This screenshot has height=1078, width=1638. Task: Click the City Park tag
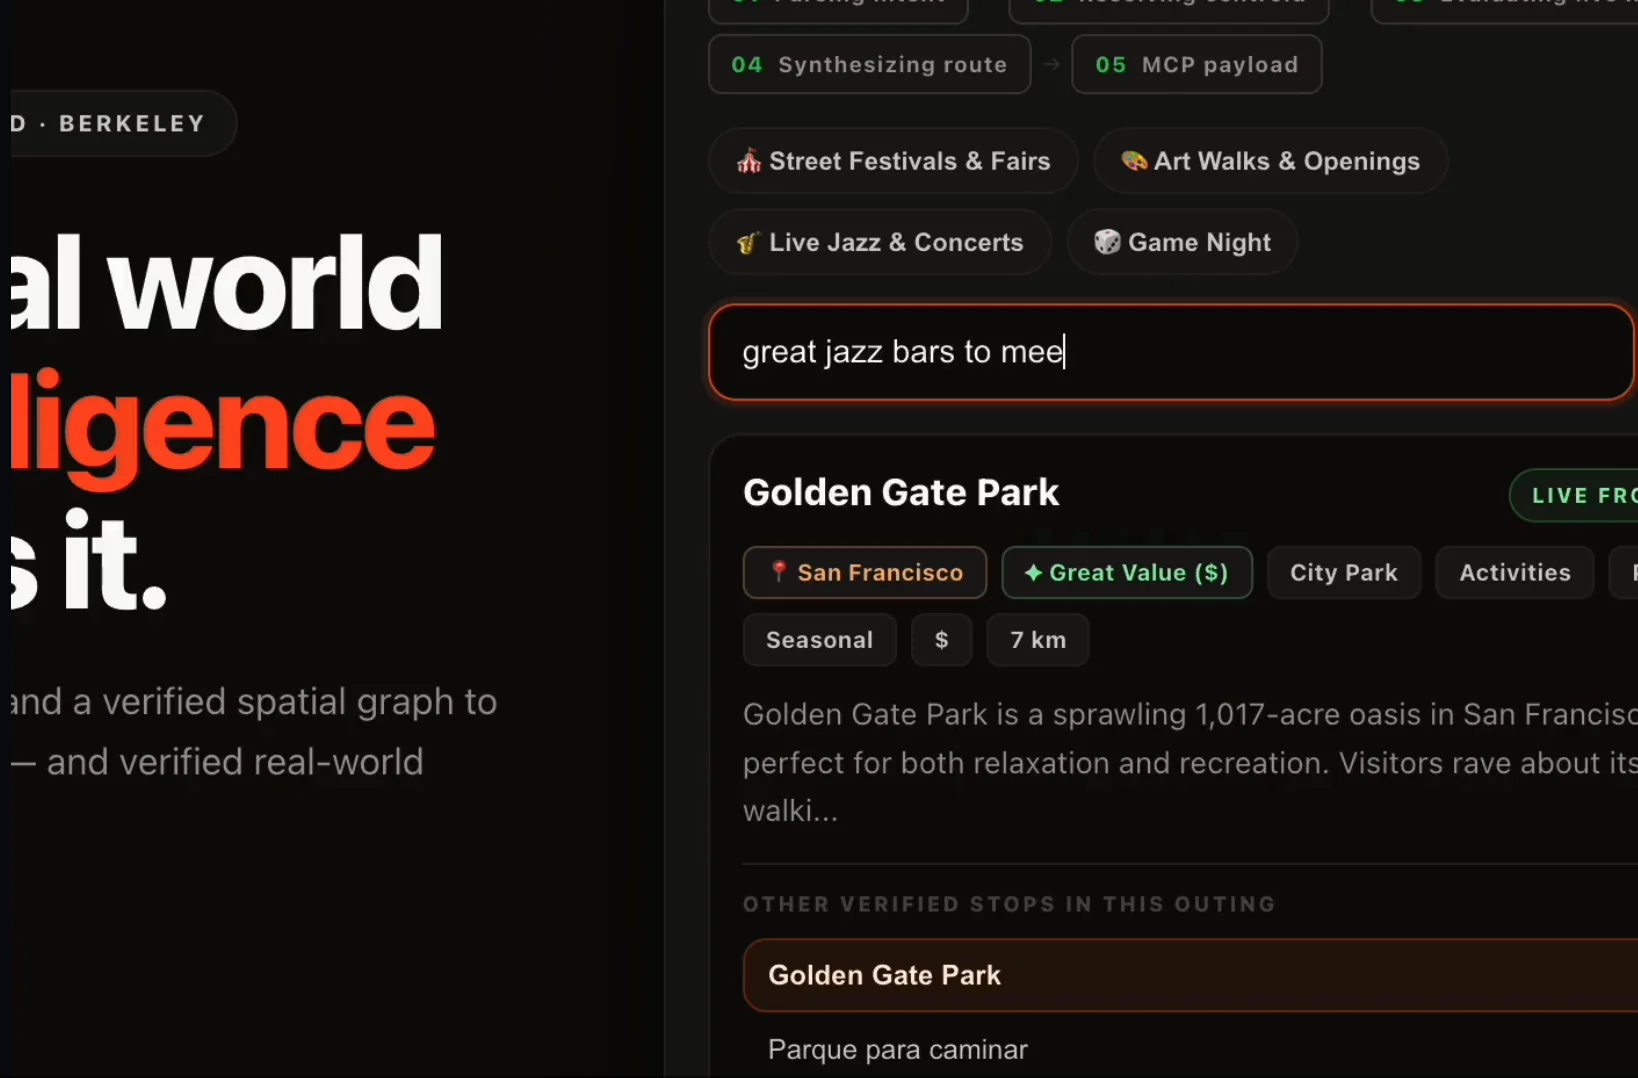click(x=1344, y=572)
